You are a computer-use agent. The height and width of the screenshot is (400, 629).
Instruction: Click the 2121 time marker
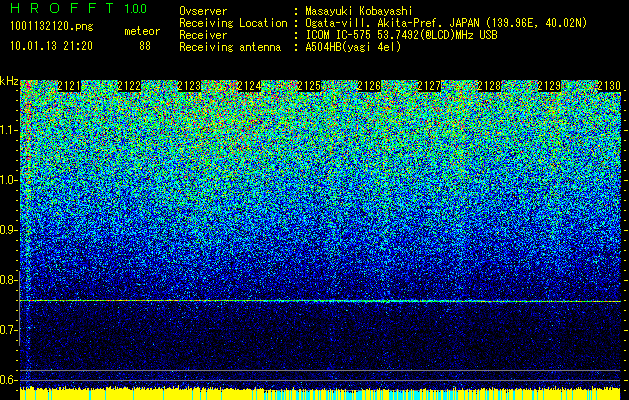[69, 86]
